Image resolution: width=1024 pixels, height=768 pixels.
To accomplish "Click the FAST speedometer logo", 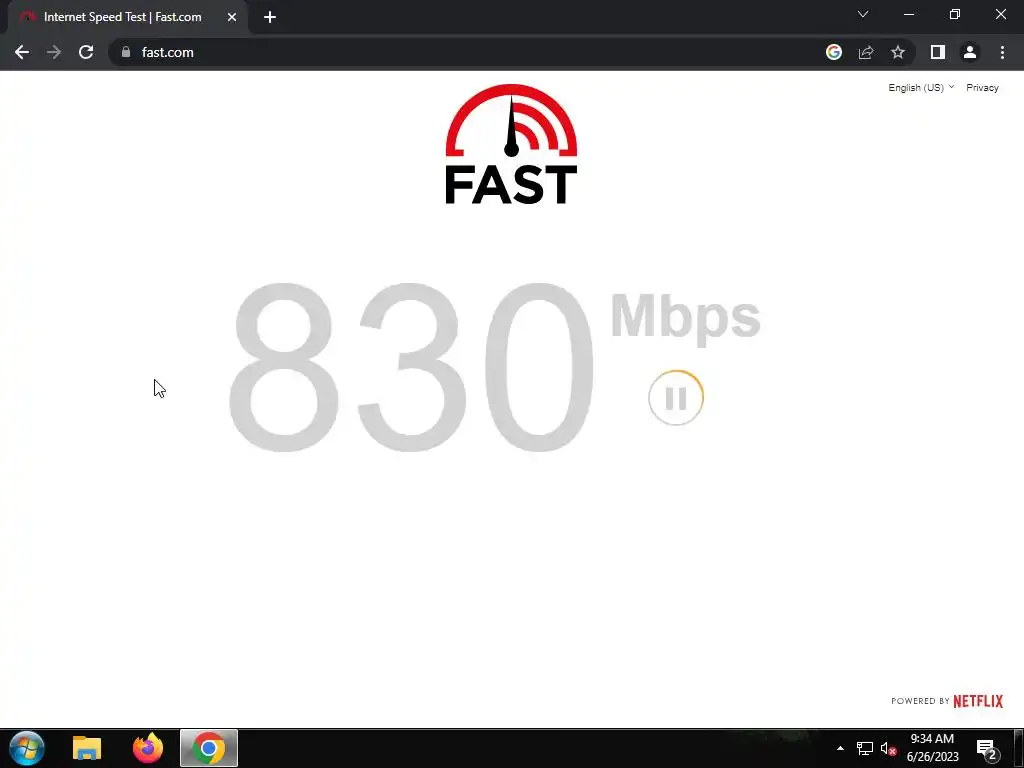I will 511,144.
